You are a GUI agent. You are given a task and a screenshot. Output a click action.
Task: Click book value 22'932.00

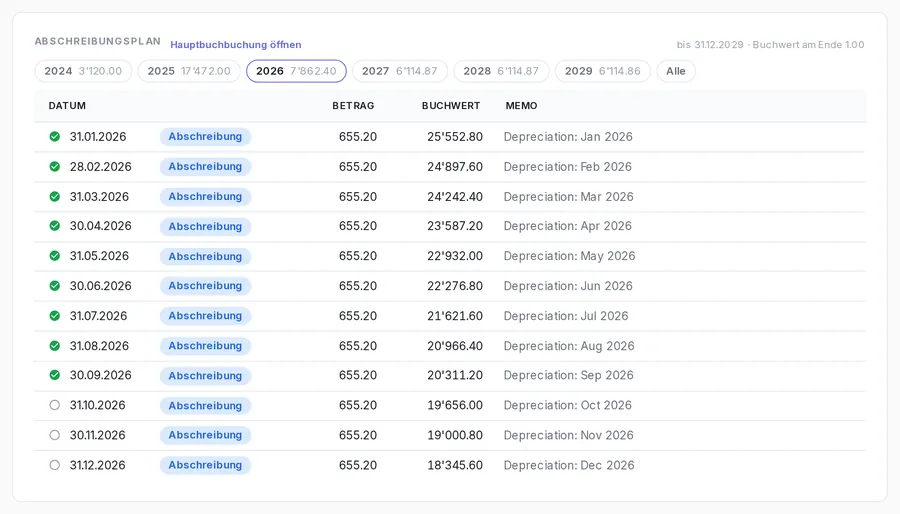click(x=455, y=256)
